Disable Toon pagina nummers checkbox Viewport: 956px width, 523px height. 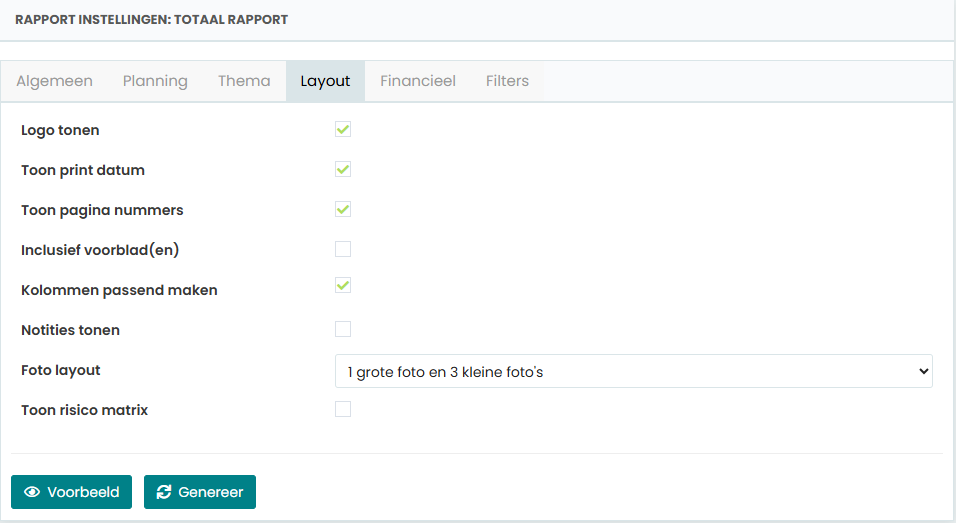[343, 210]
